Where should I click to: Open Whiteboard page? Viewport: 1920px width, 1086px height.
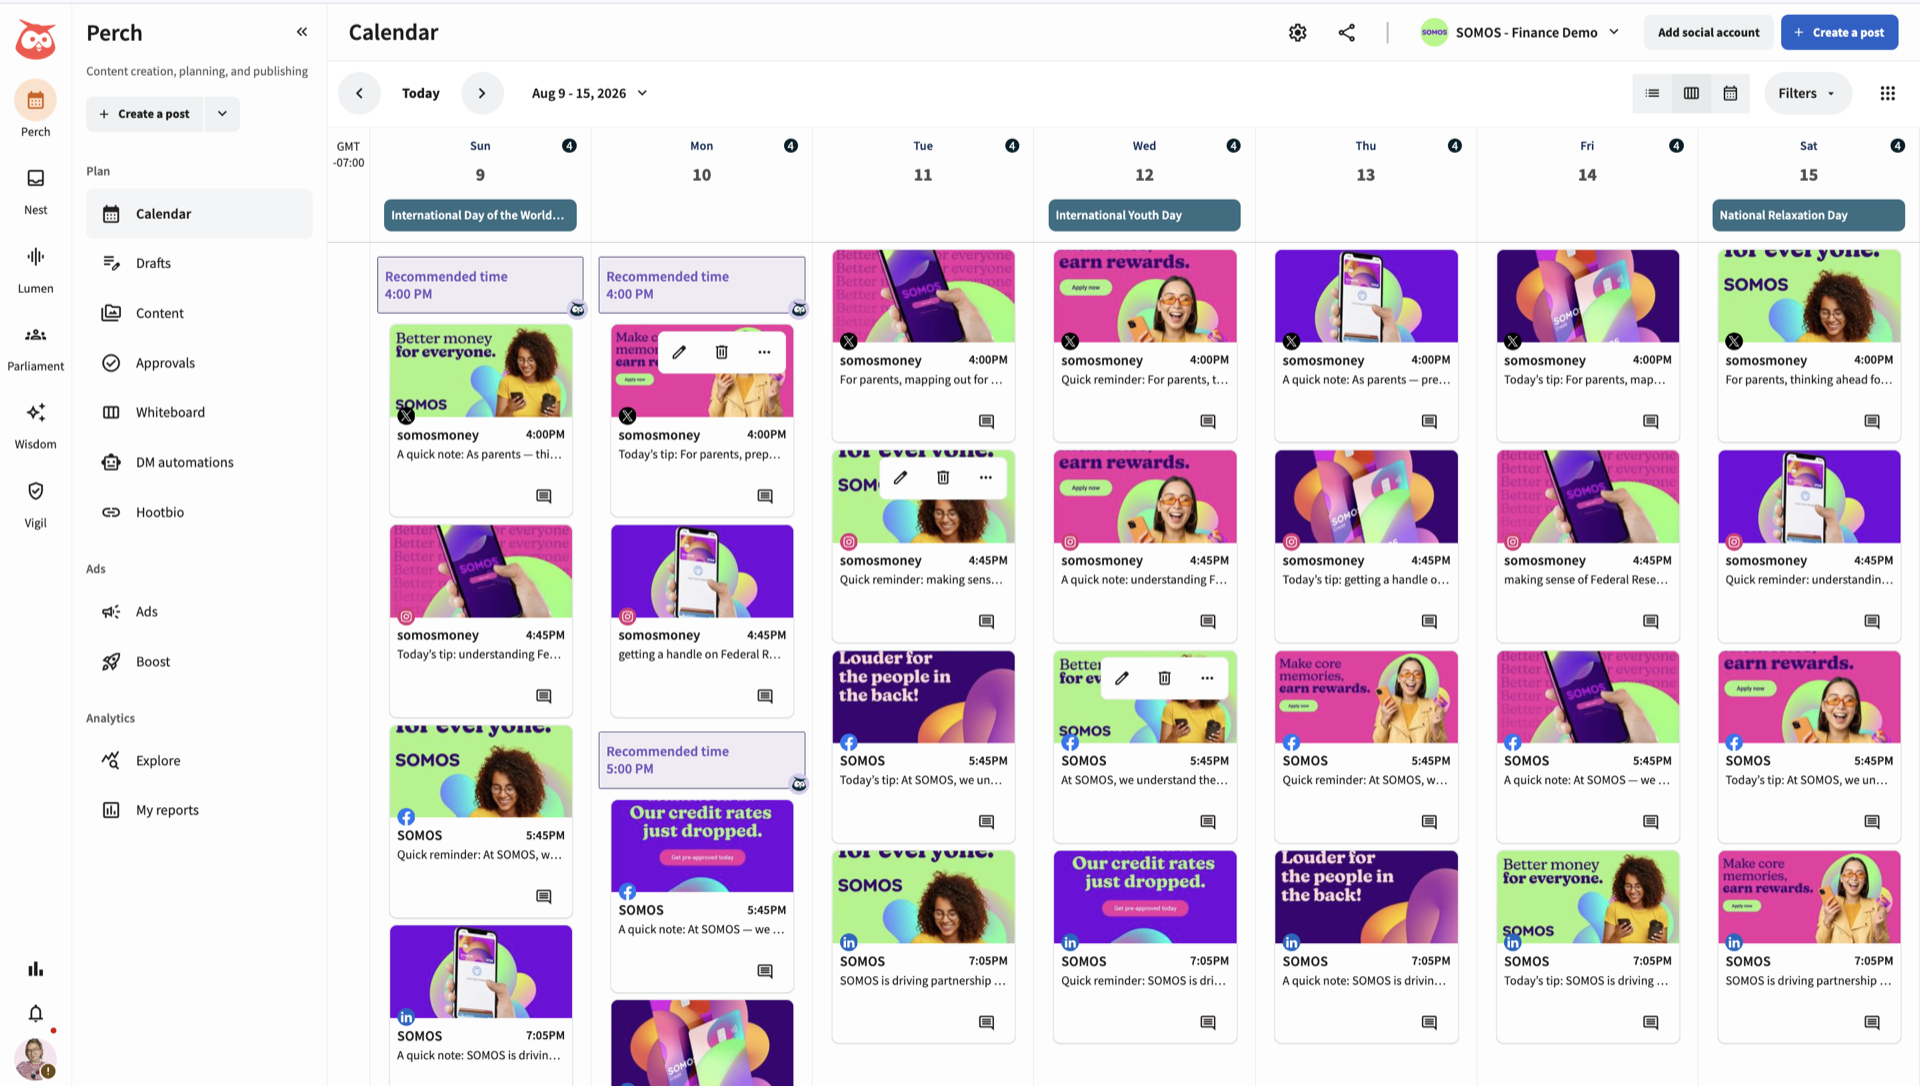(199, 412)
